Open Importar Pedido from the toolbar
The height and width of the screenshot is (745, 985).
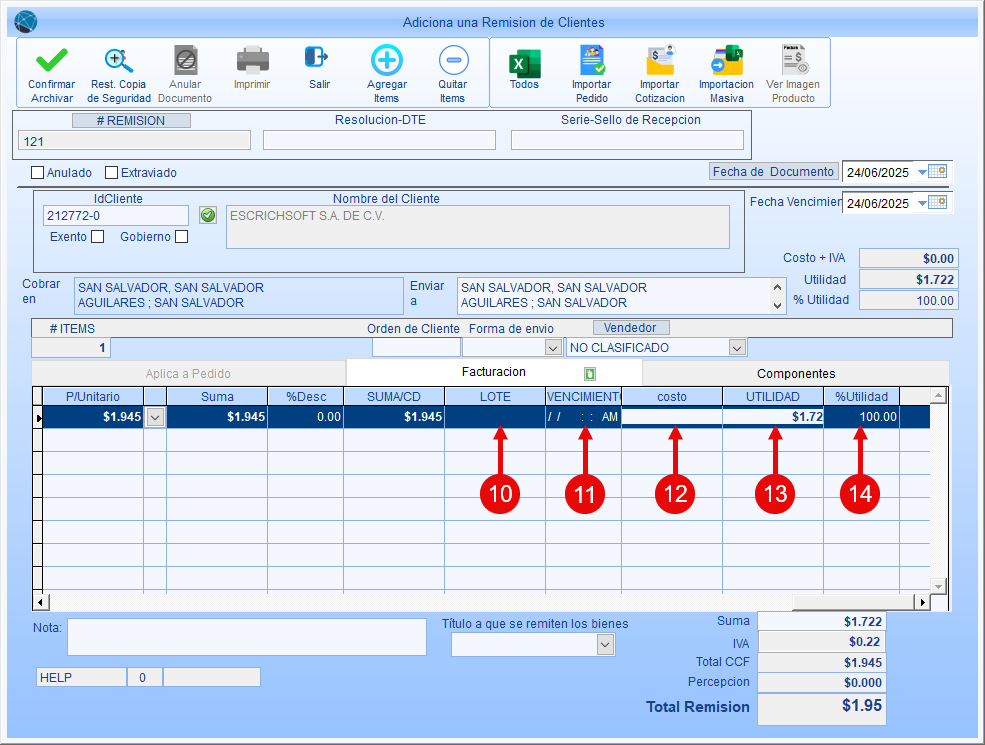point(591,62)
